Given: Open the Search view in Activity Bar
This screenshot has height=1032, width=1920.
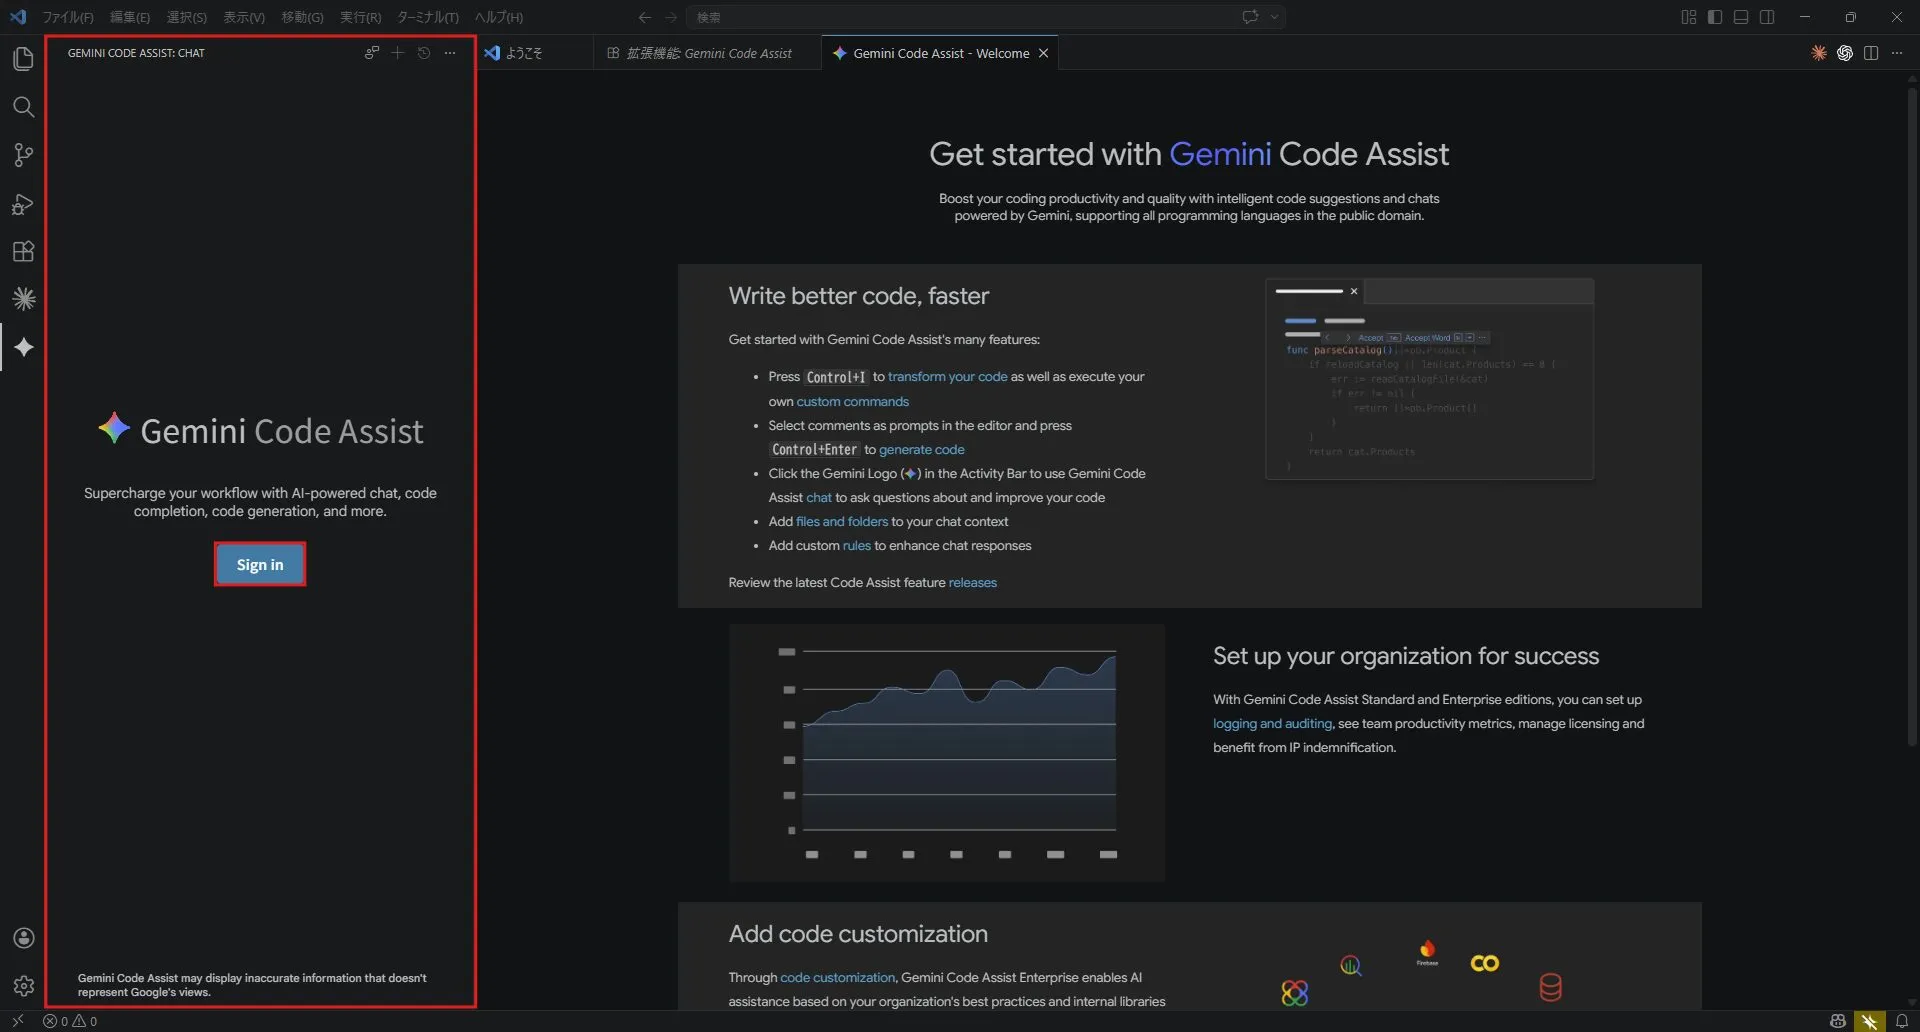Looking at the screenshot, I should pyautogui.click(x=23, y=107).
